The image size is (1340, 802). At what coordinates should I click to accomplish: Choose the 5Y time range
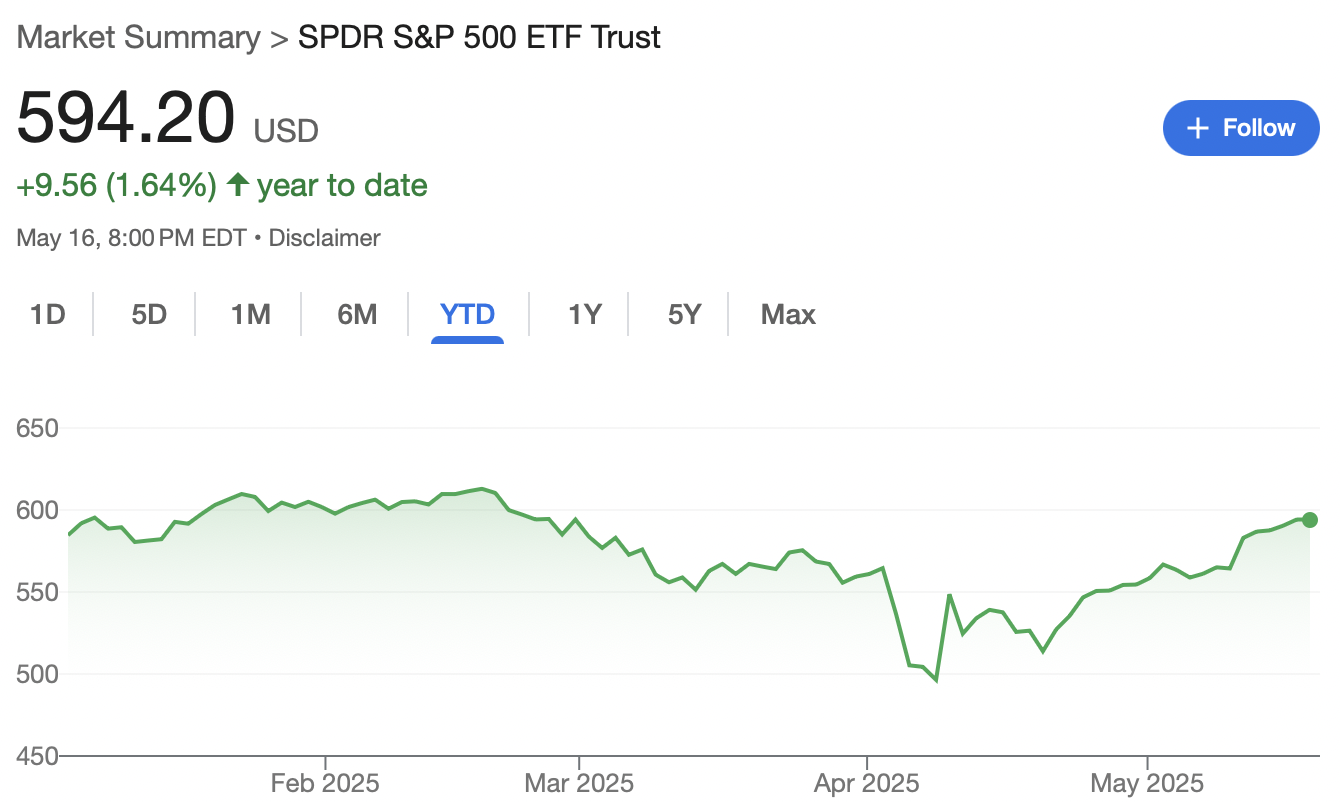pos(685,315)
